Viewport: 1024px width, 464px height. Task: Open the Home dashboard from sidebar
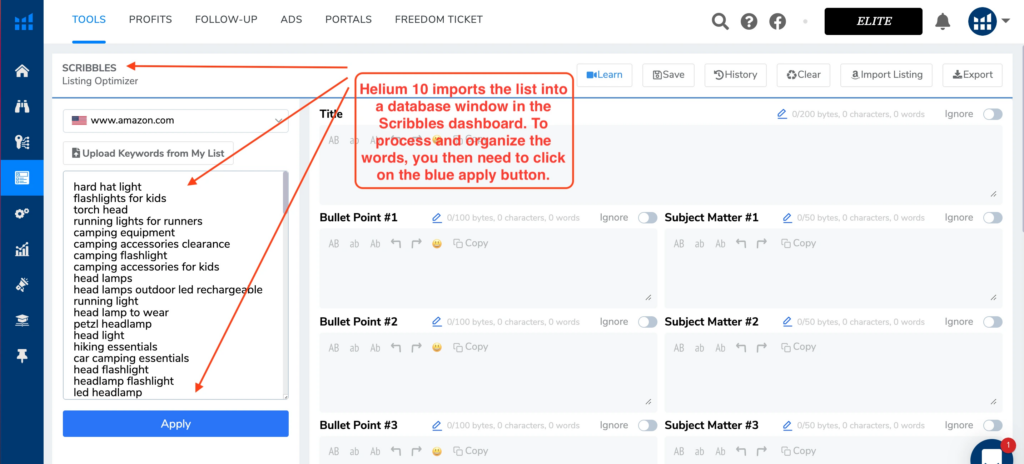point(22,71)
